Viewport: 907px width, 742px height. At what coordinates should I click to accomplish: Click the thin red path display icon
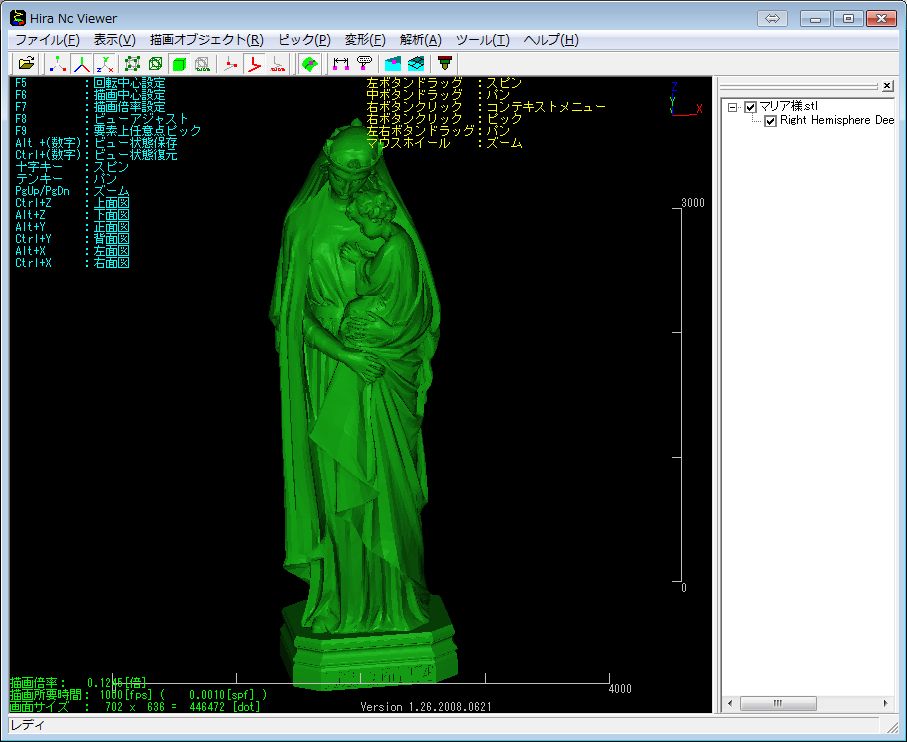click(231, 64)
